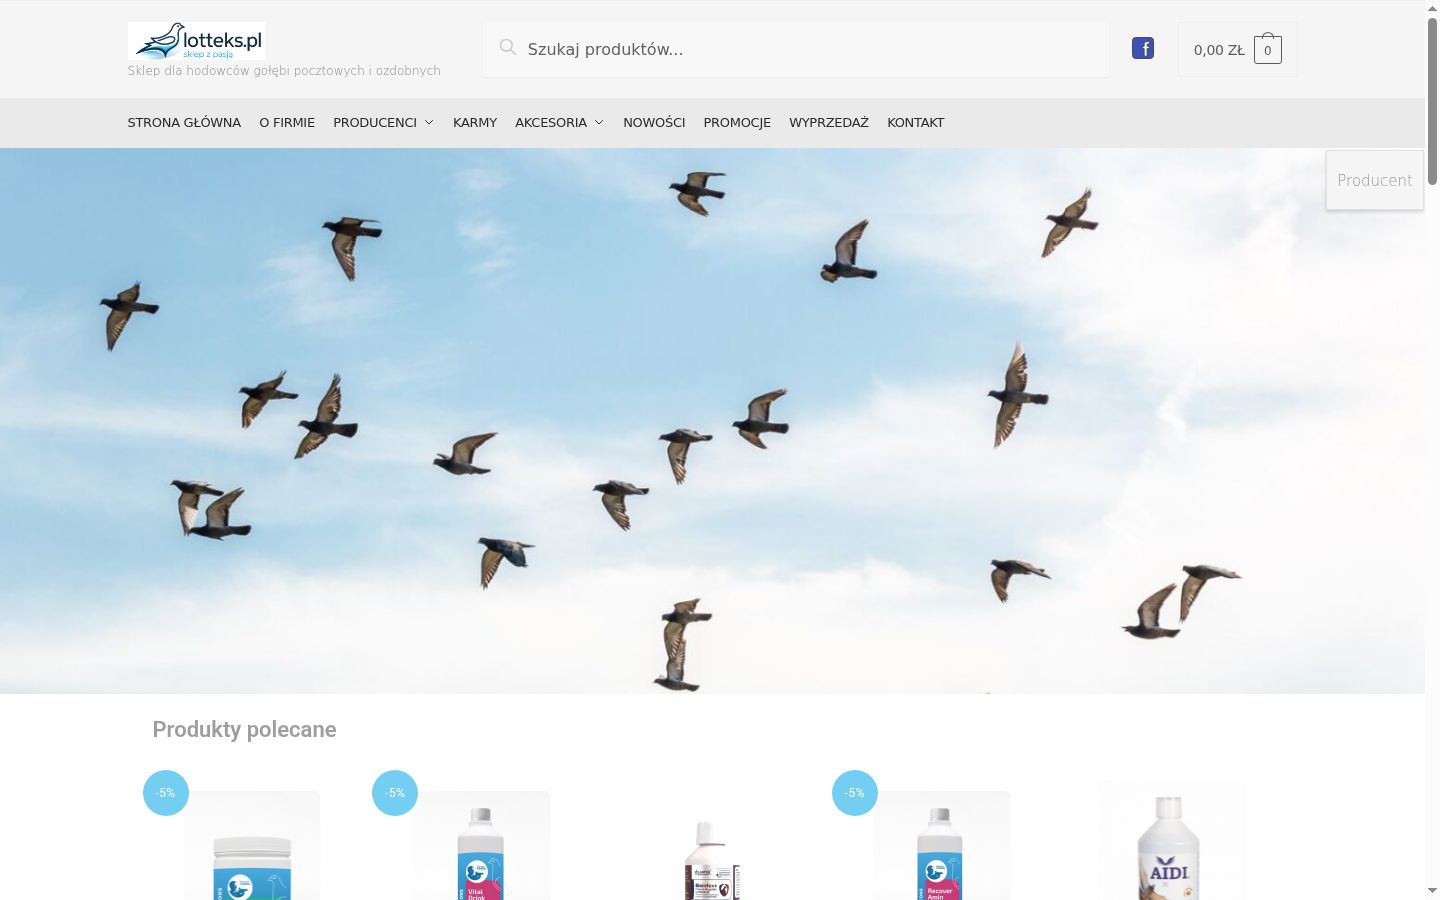Screen dimensions: 1440x900
Task: Open the Karmy menu item
Action: click(475, 123)
